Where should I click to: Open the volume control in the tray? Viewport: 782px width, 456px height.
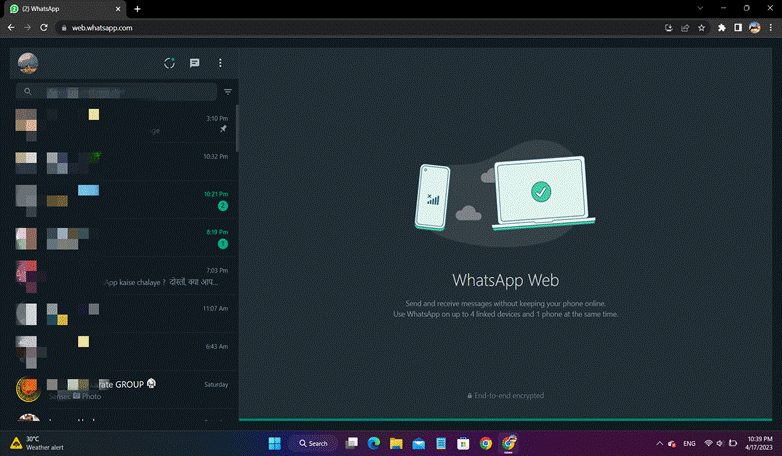pyautogui.click(x=720, y=443)
